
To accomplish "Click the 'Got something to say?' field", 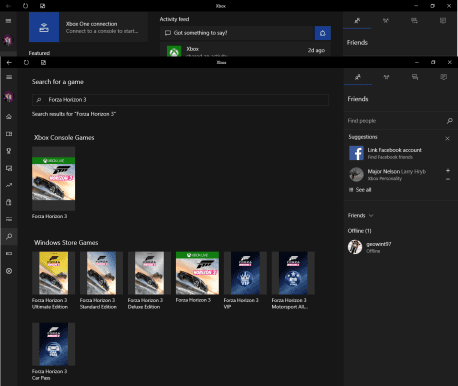I will point(237,33).
